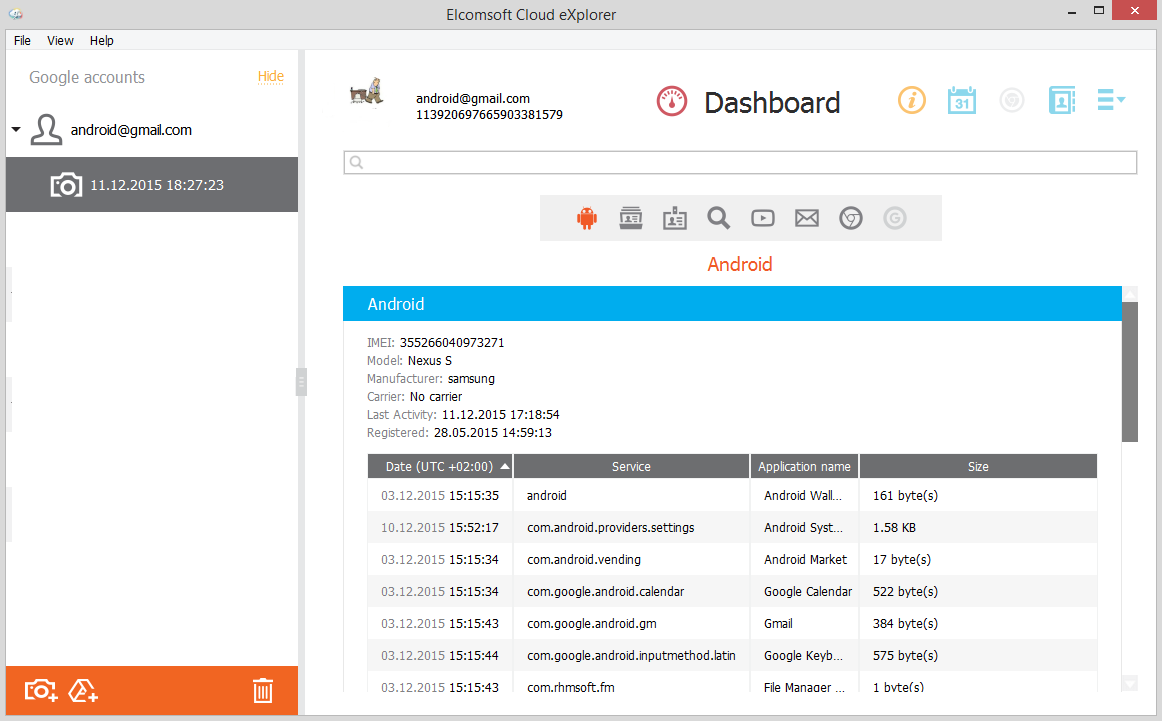The height and width of the screenshot is (721, 1162).
Task: Expand the header hamburger menu dropdown
Action: click(1110, 99)
